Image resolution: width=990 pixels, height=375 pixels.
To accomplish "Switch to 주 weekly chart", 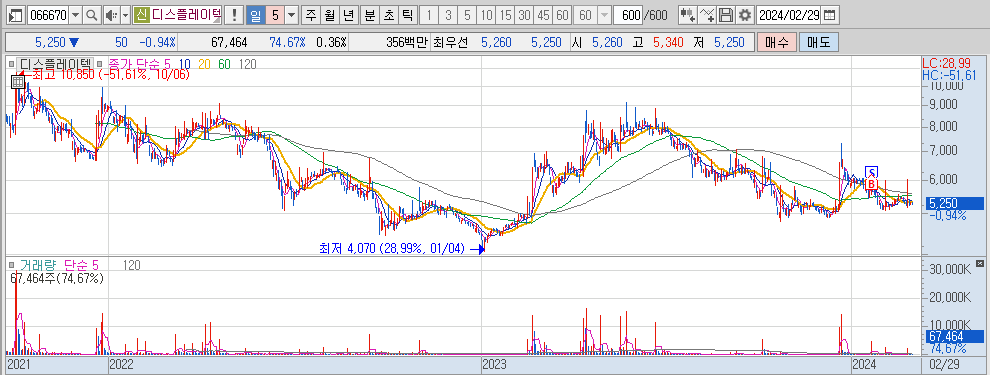I will tap(311, 15).
